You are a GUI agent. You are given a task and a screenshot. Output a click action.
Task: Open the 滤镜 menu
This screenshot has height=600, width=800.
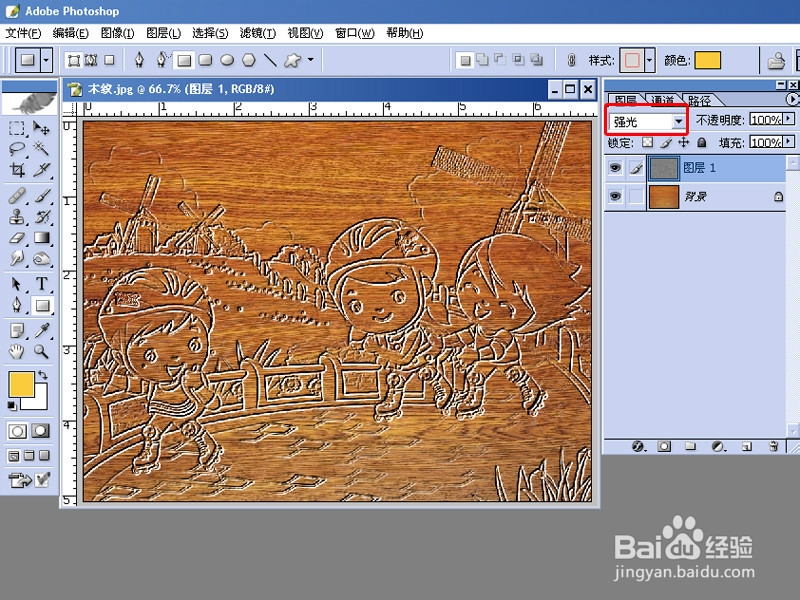[258, 33]
